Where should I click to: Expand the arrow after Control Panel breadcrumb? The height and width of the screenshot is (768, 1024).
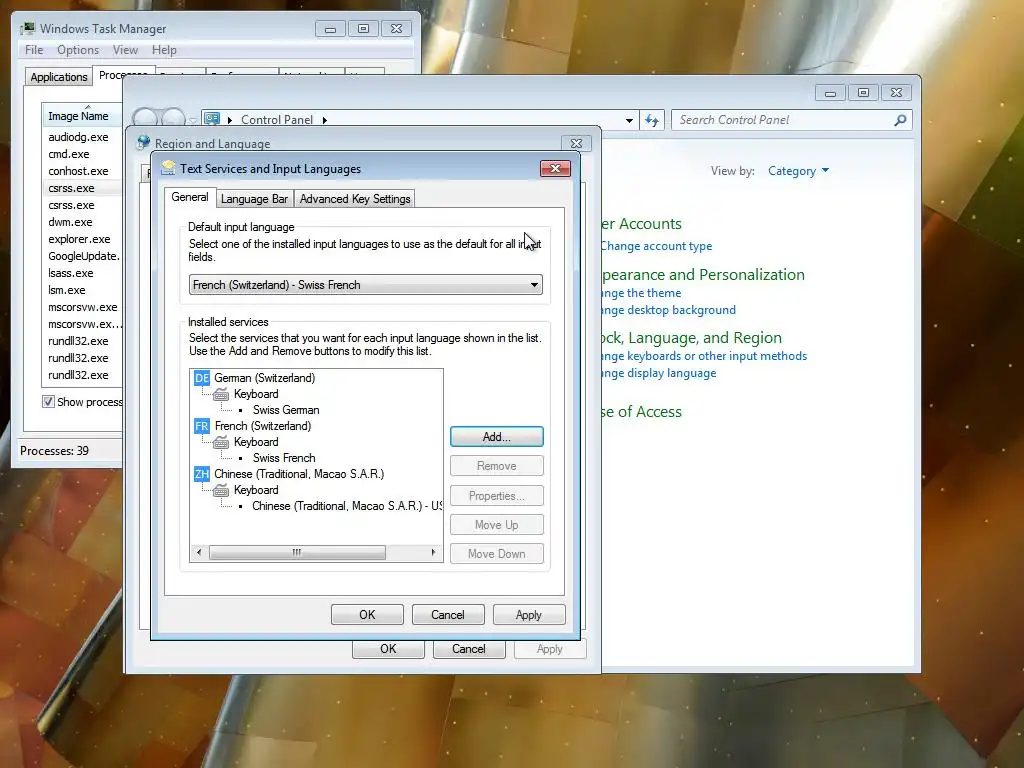click(325, 120)
